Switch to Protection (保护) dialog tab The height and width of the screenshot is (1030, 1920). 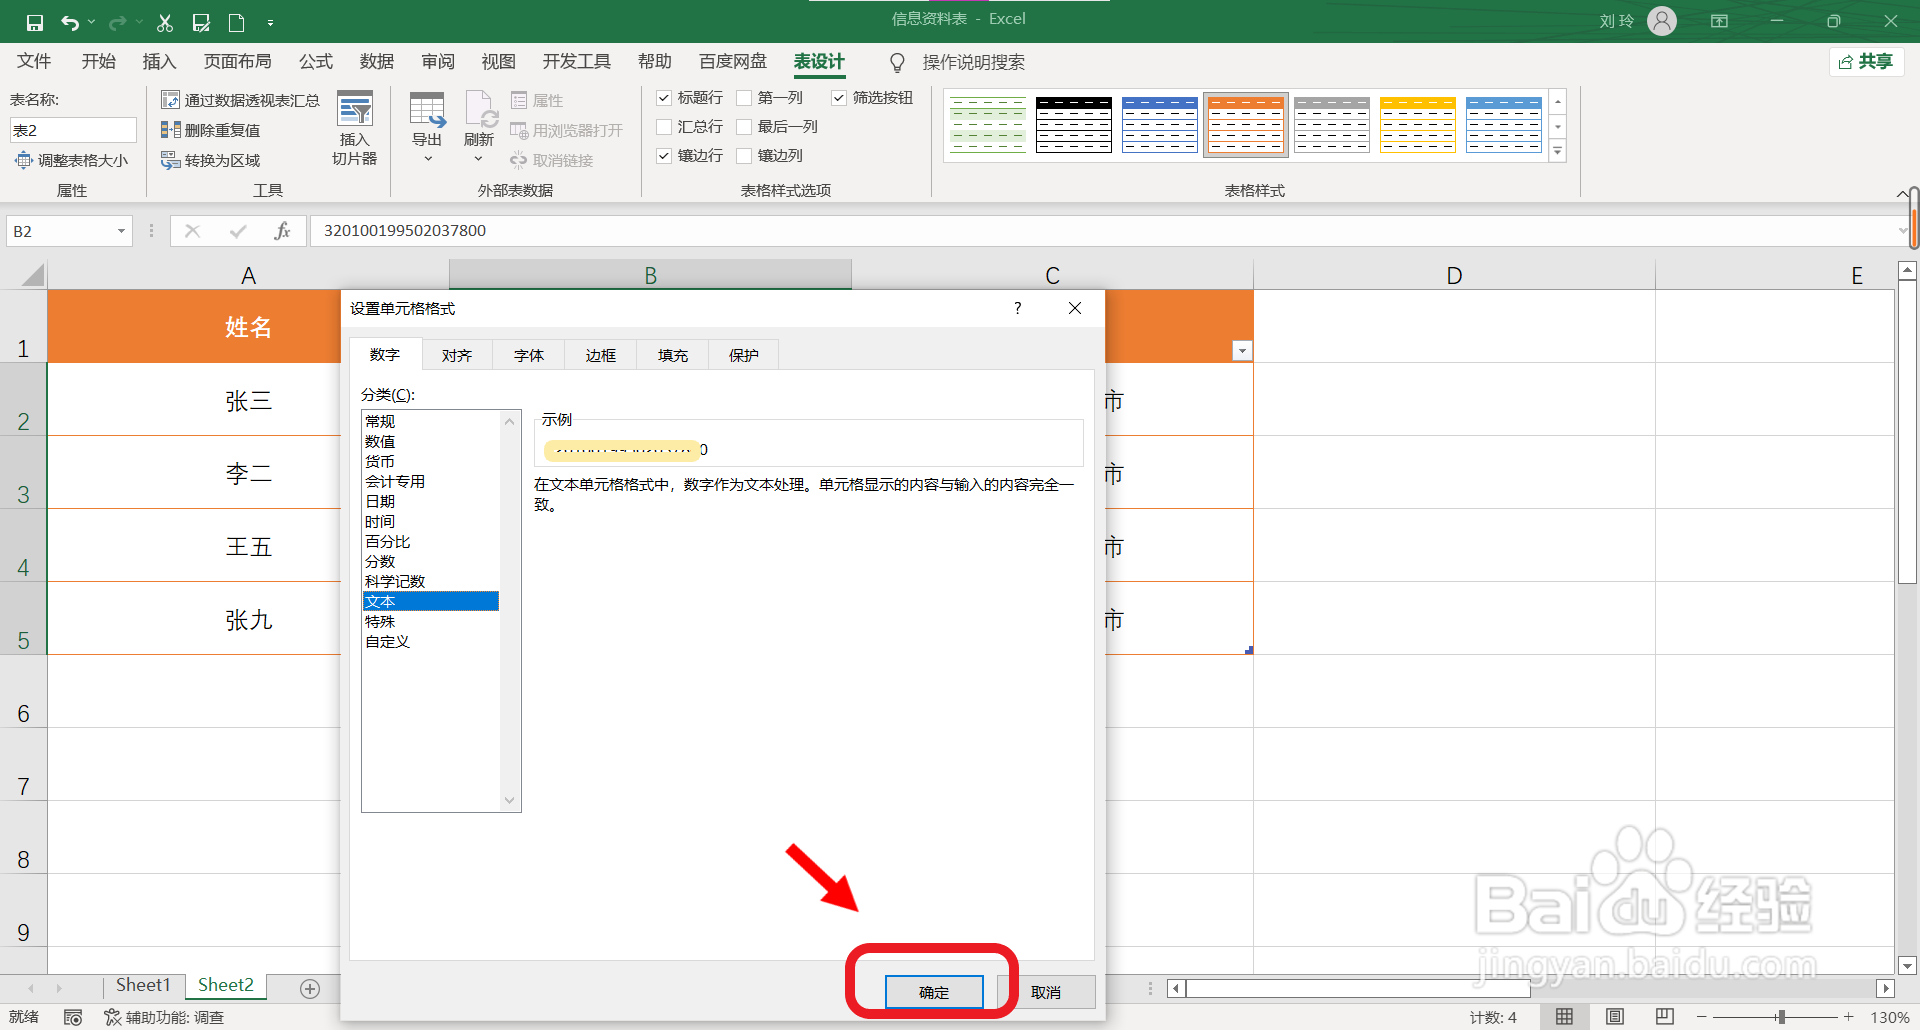pyautogui.click(x=744, y=355)
